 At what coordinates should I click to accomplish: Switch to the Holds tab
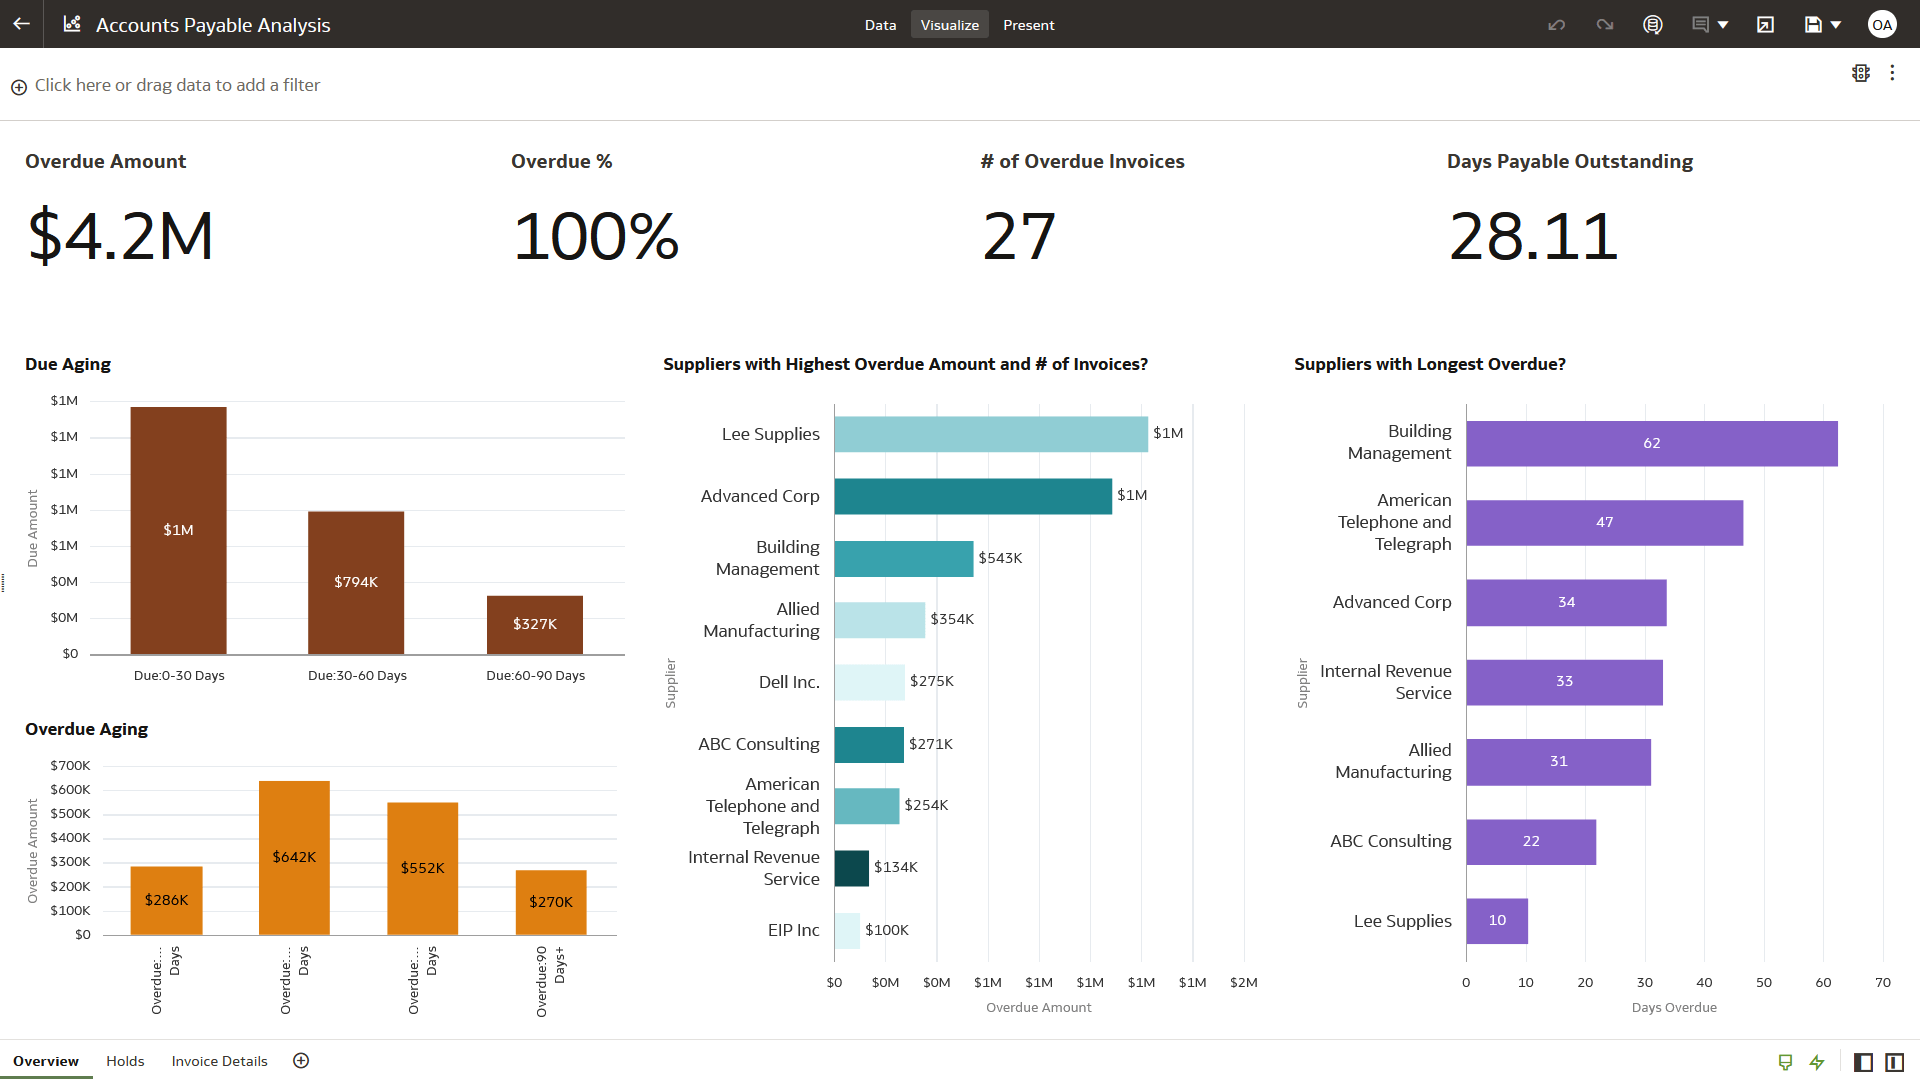[124, 1061]
